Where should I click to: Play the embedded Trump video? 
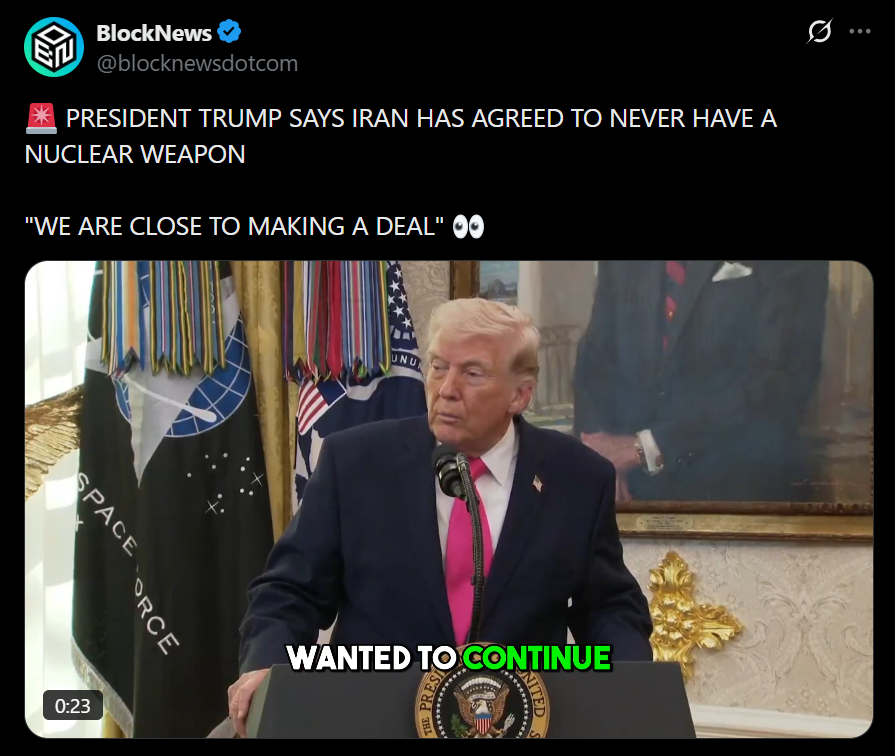click(x=449, y=499)
